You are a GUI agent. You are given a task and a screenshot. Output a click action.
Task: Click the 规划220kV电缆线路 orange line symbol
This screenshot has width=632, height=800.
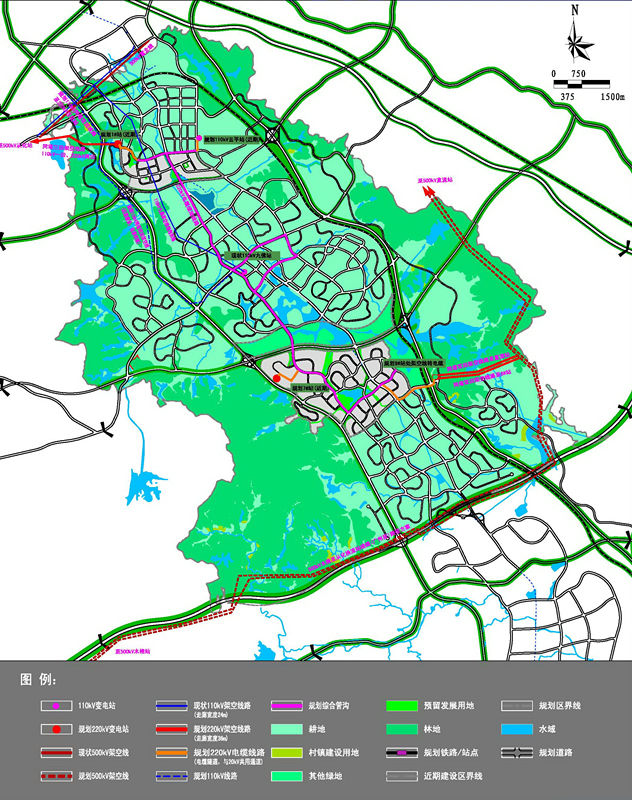(x=171, y=752)
